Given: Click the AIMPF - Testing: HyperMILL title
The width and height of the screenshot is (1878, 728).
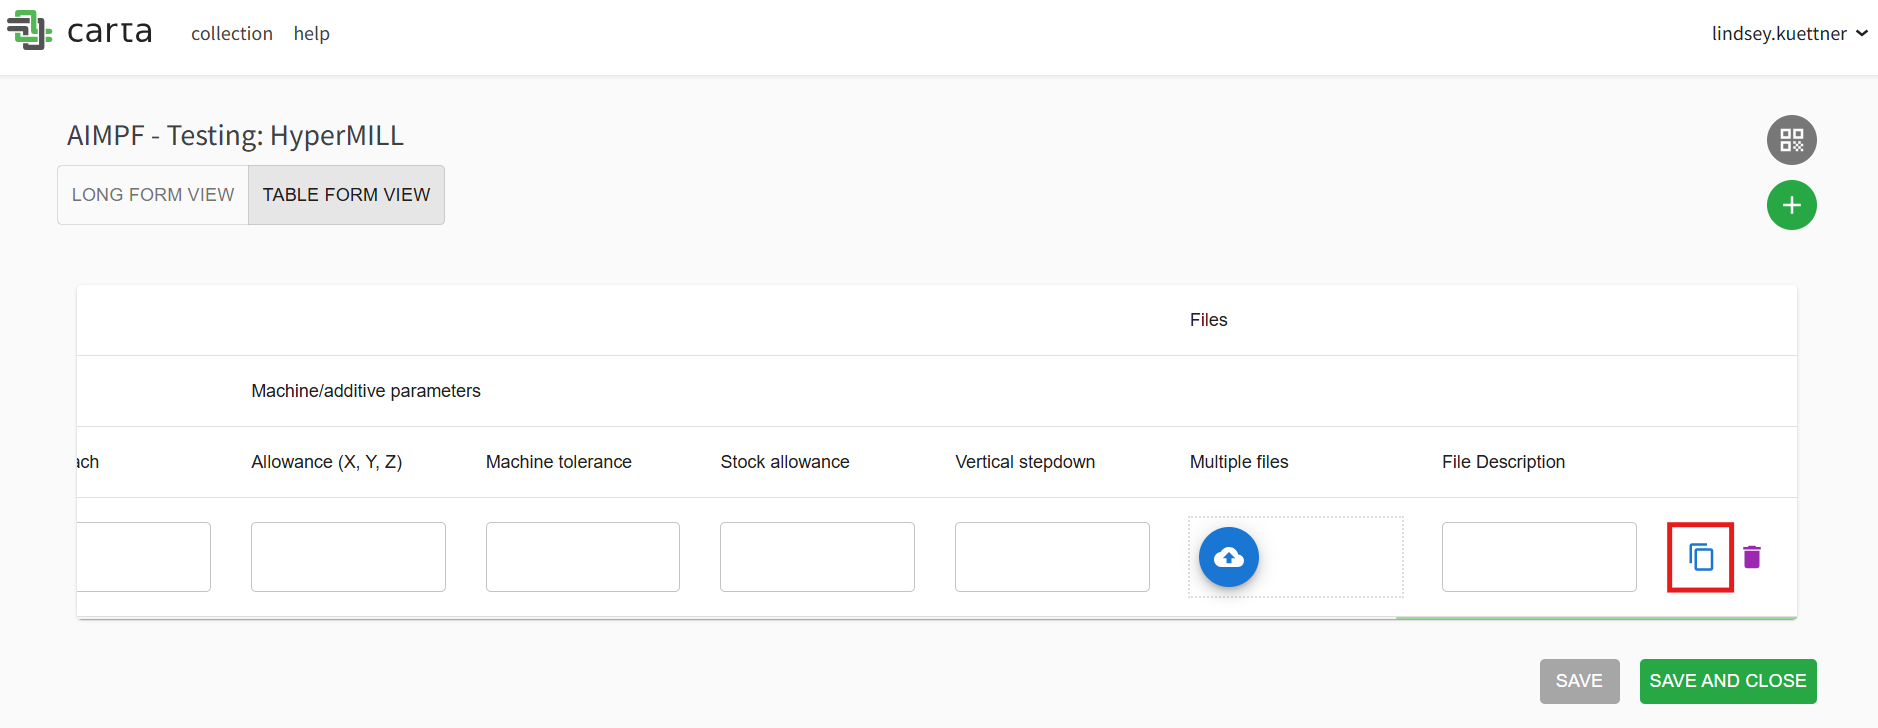Looking at the screenshot, I should pos(235,135).
